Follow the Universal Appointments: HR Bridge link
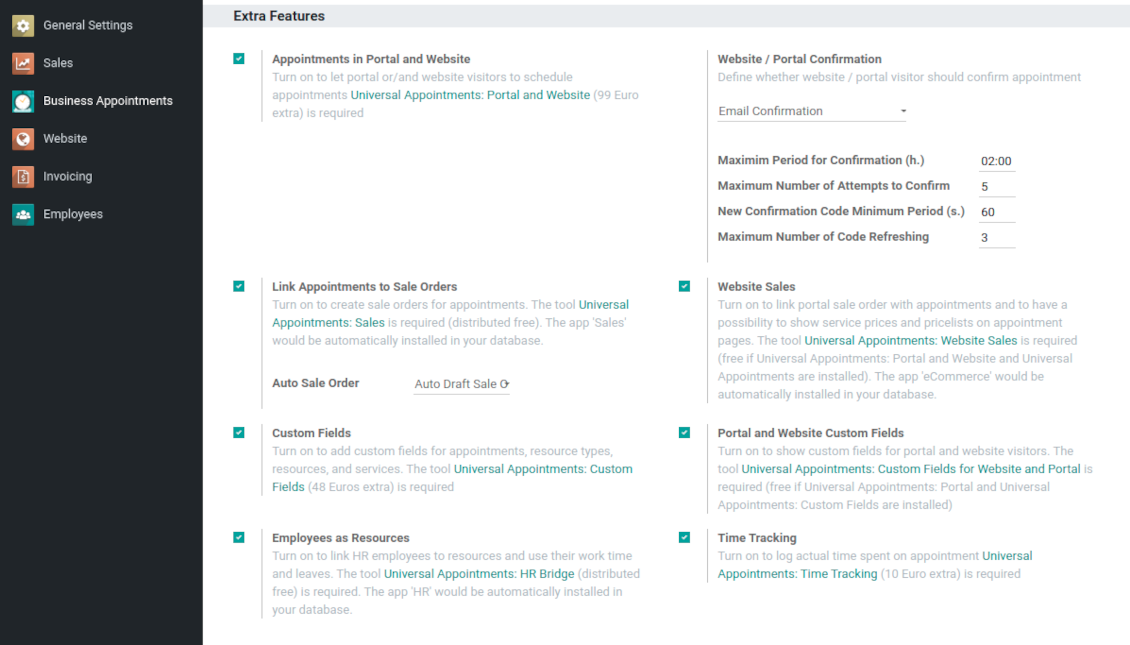 click(x=479, y=574)
